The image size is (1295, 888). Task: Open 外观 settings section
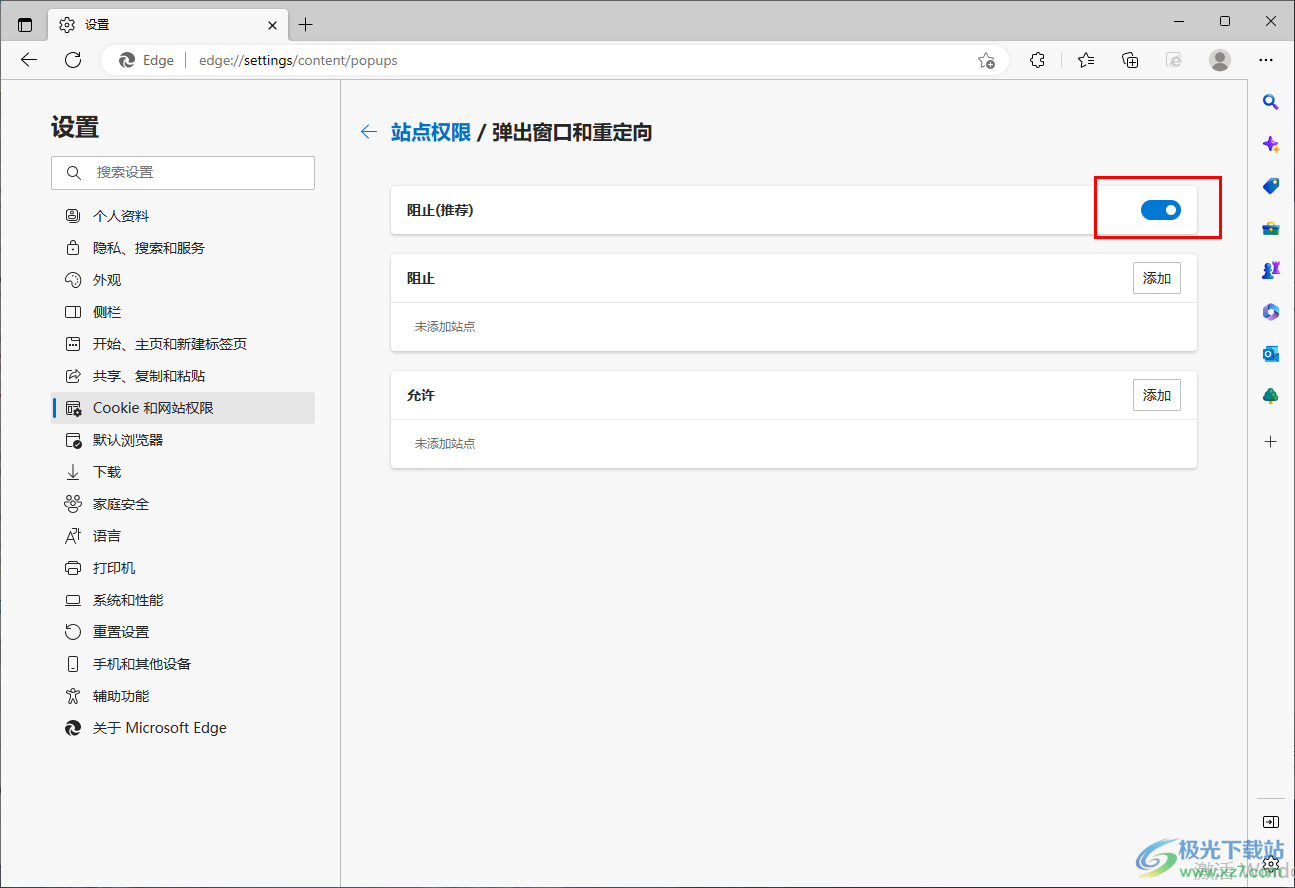(x=183, y=280)
